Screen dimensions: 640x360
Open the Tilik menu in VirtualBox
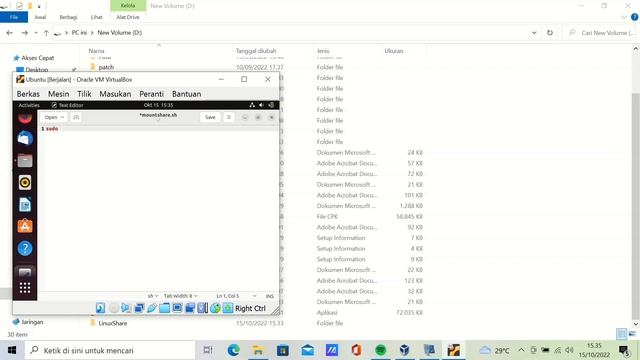coord(84,94)
